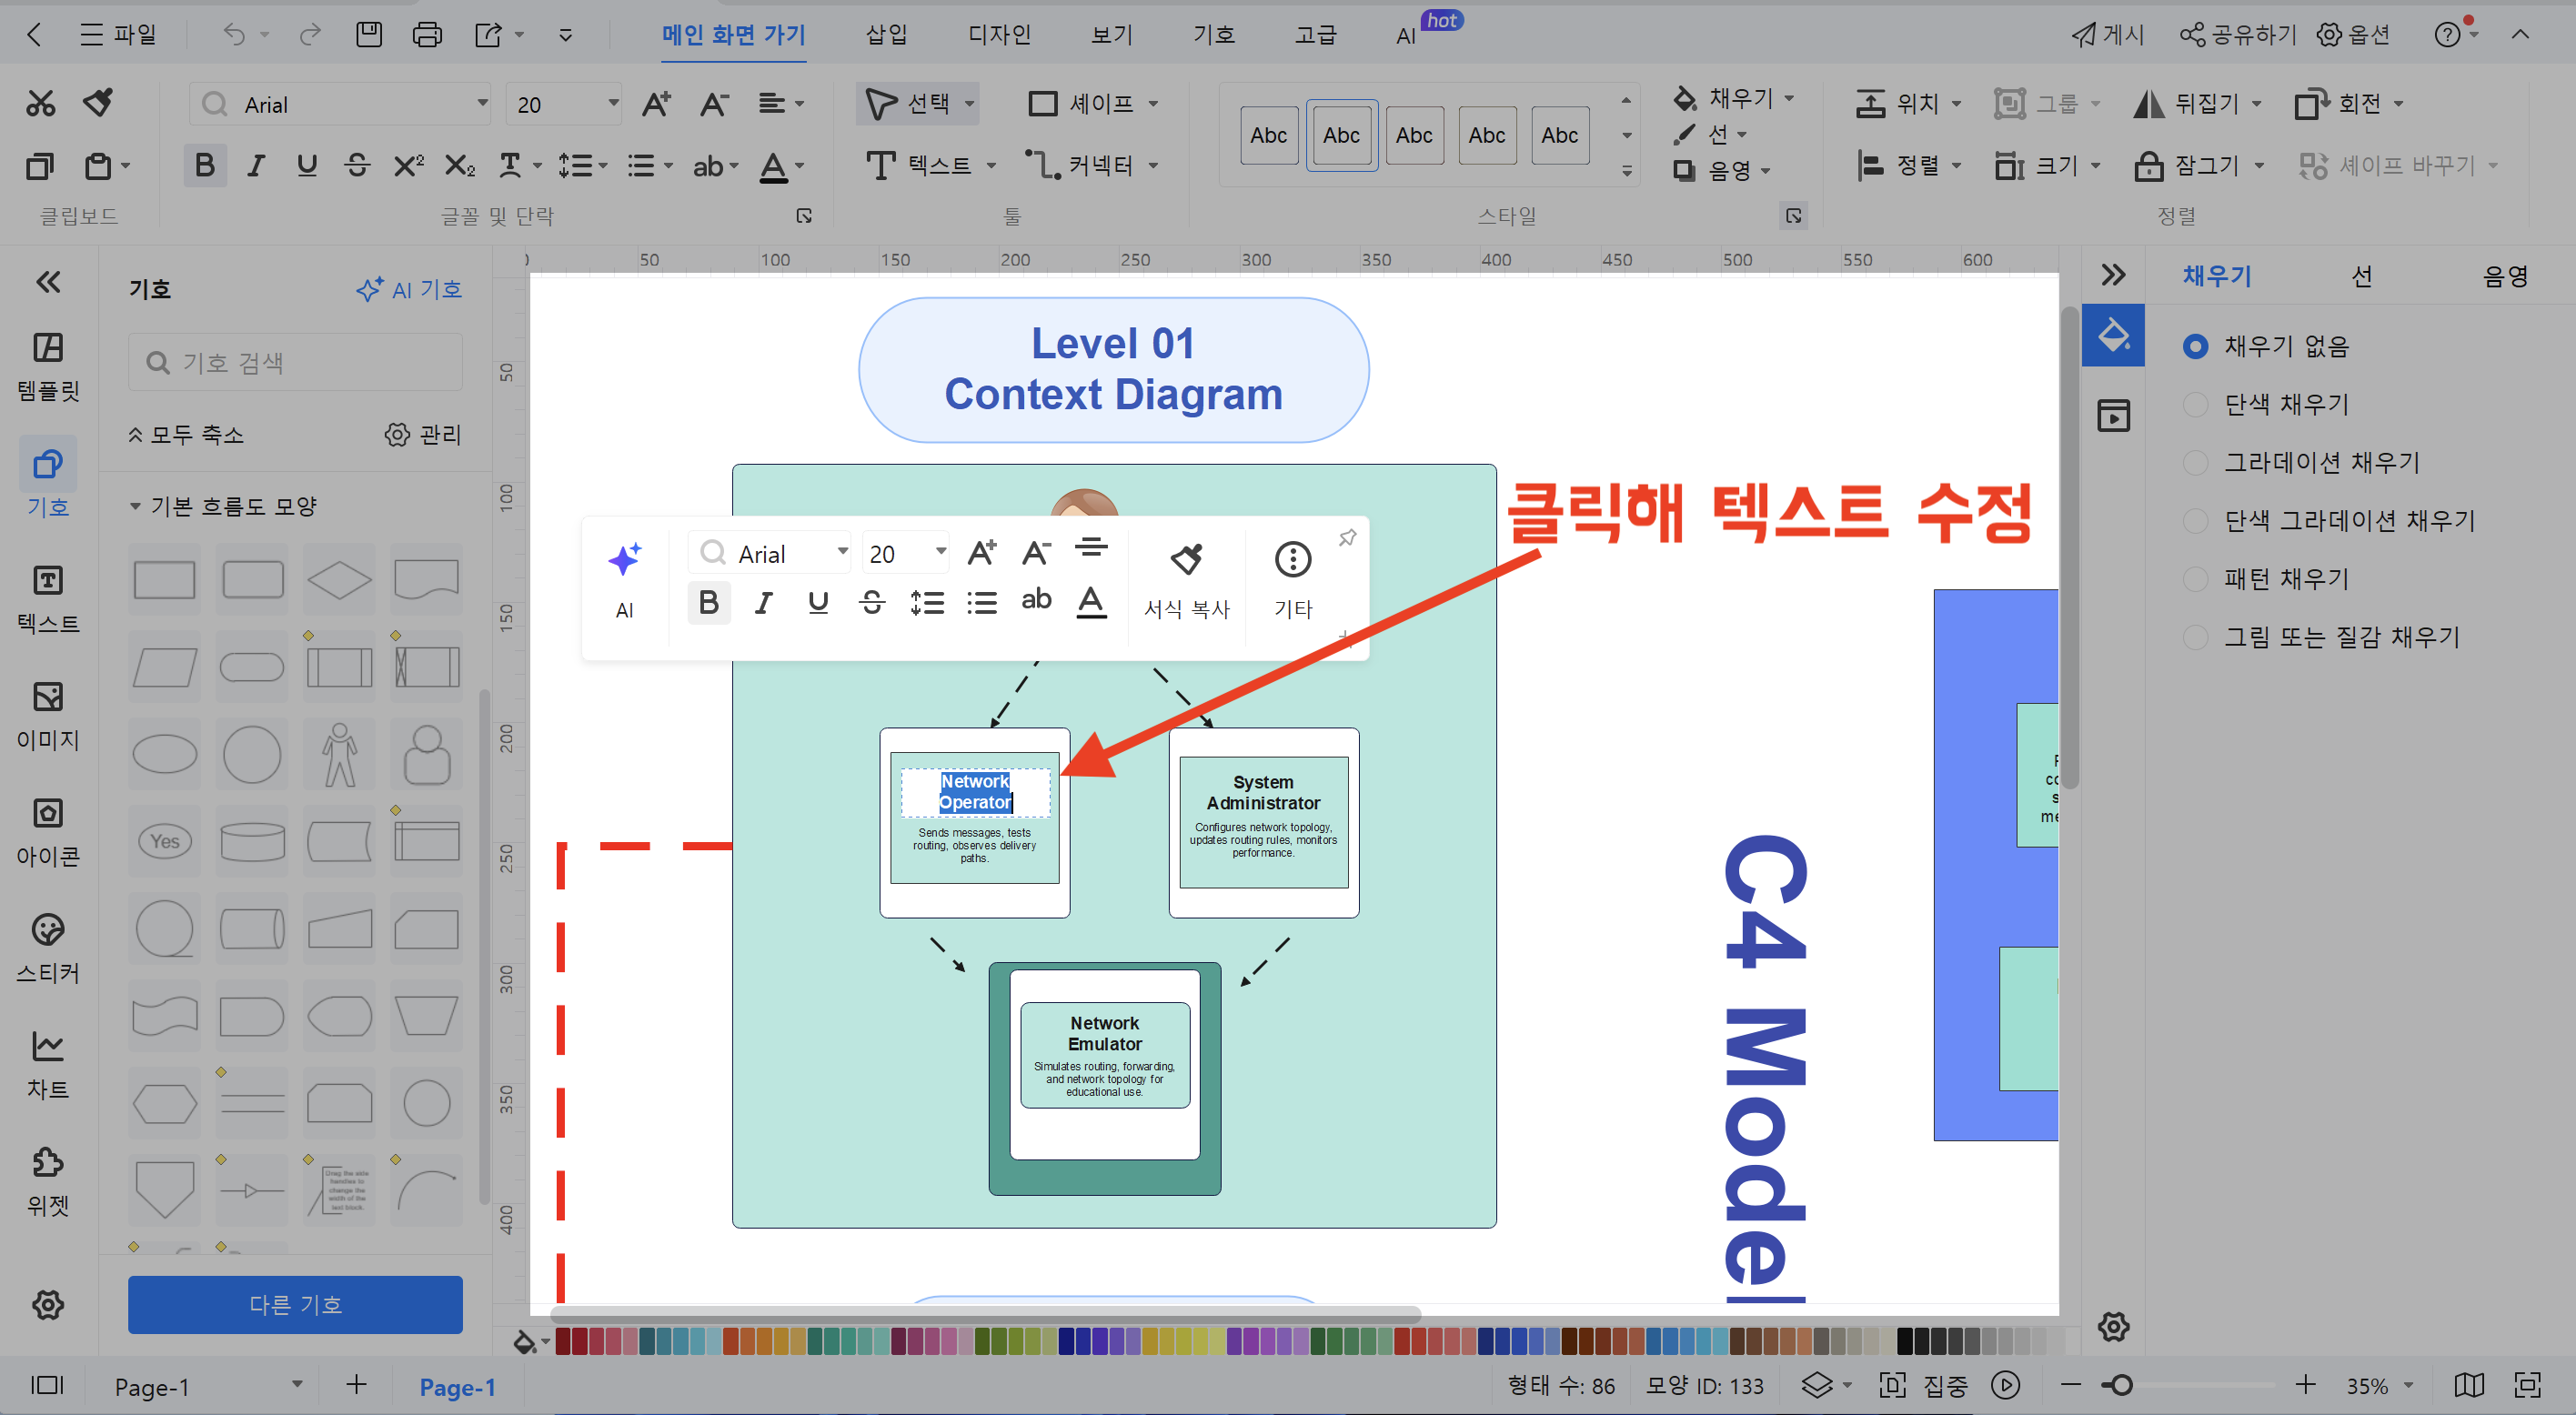Select 패턴 채우기 pattern fill option
The width and height of the screenshot is (2576, 1415).
coord(2195,579)
